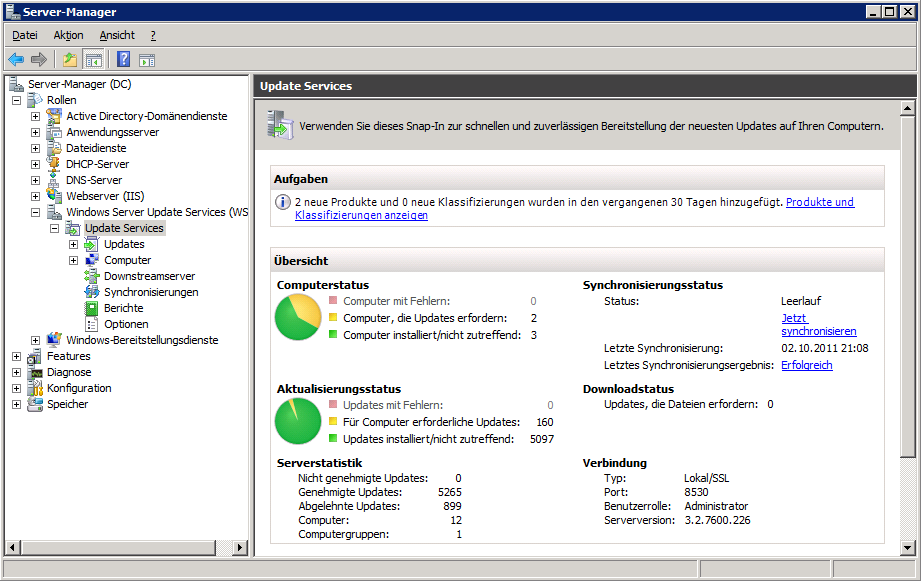This screenshot has height=581, width=921.
Task: Click the Windows Server Update Services icon
Action: pos(54,211)
